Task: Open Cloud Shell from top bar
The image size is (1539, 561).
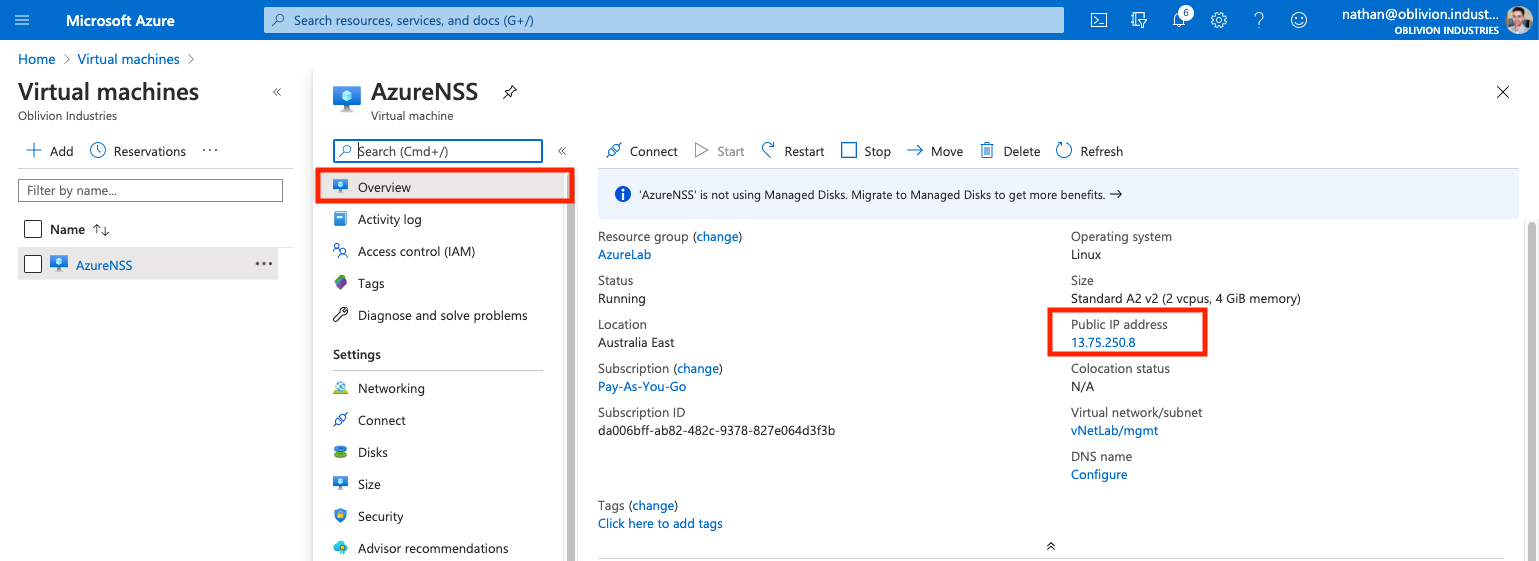Action: point(1098,20)
